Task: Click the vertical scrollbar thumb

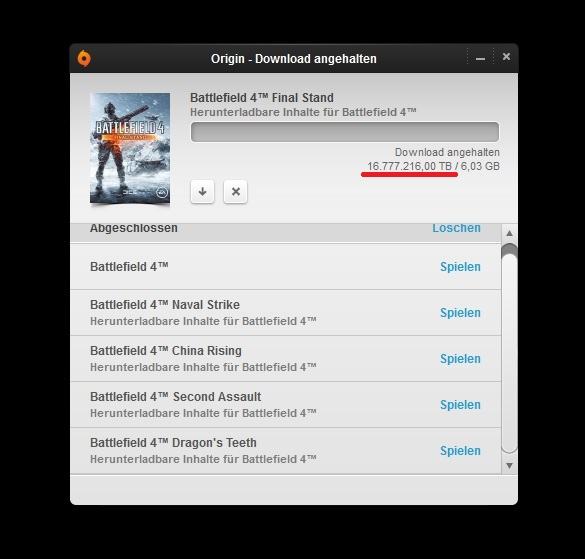Action: [x=509, y=348]
